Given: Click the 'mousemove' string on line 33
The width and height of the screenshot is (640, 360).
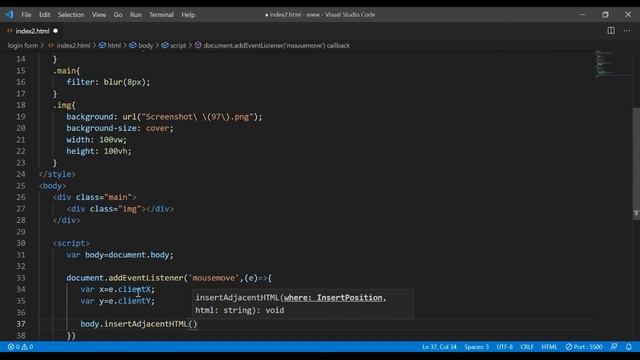Looking at the screenshot, I should tap(214, 278).
